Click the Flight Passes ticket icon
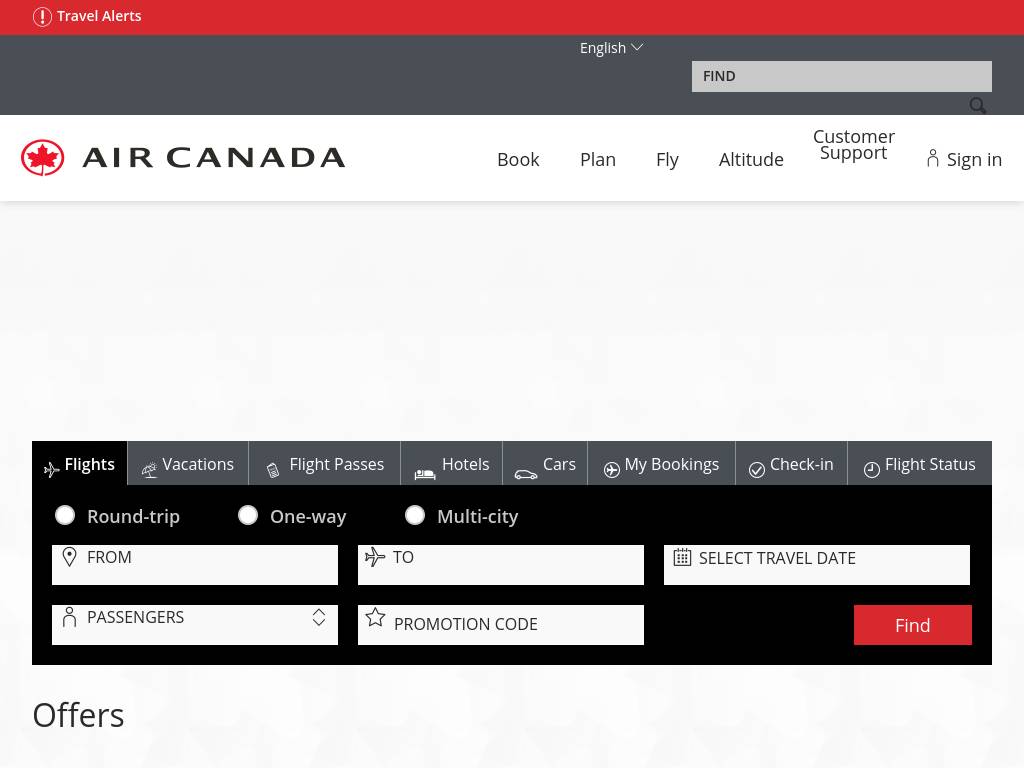This screenshot has width=1024, height=768. coord(273,470)
